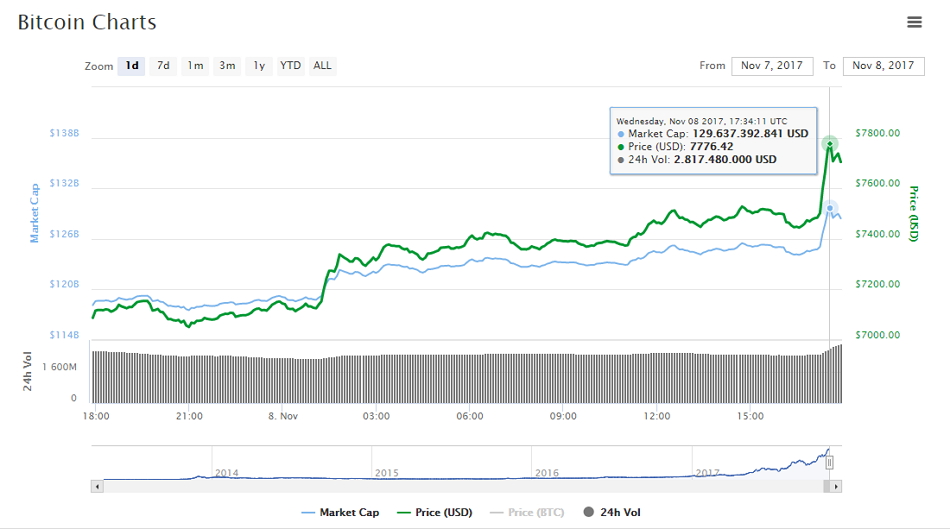
Task: Click the To date field
Action: coord(883,65)
